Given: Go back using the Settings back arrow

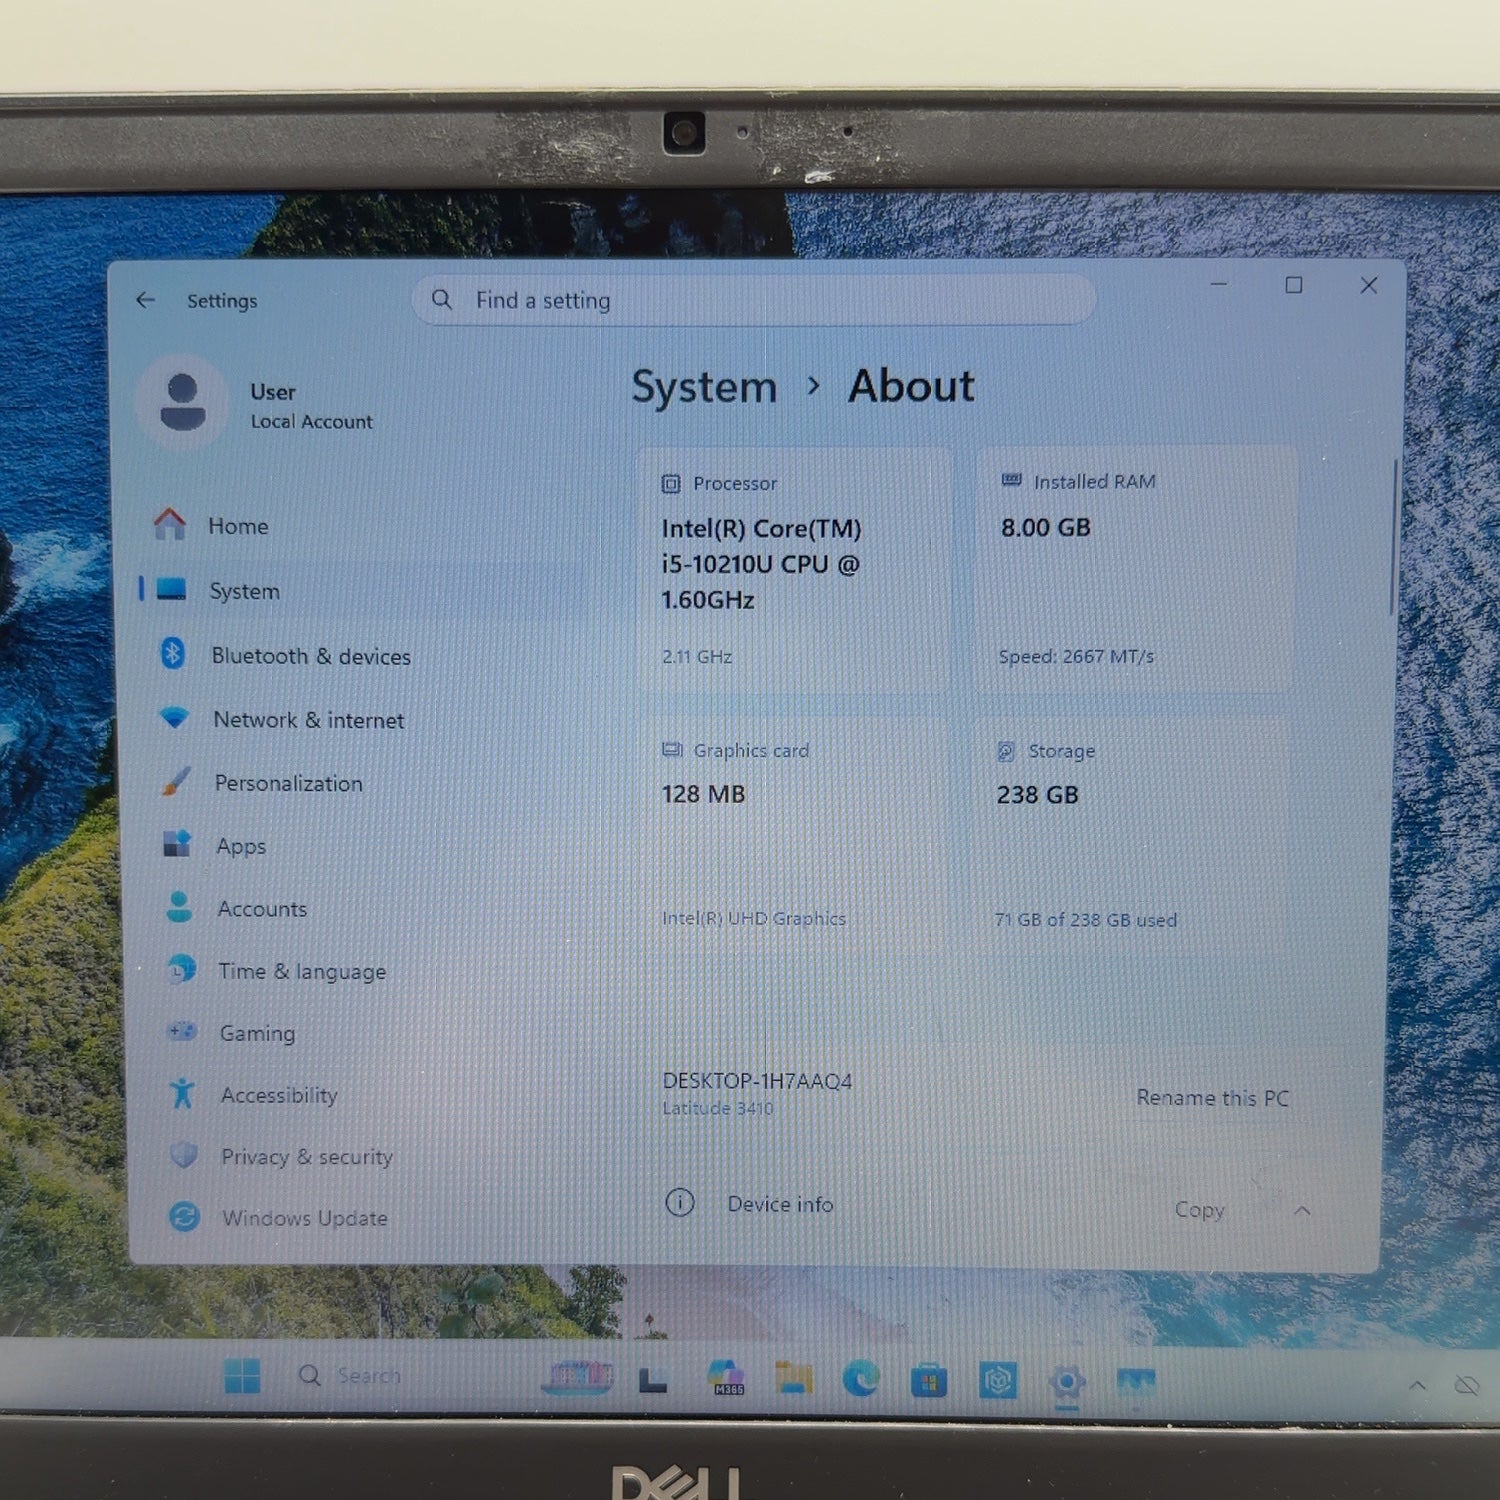Looking at the screenshot, I should 146,300.
